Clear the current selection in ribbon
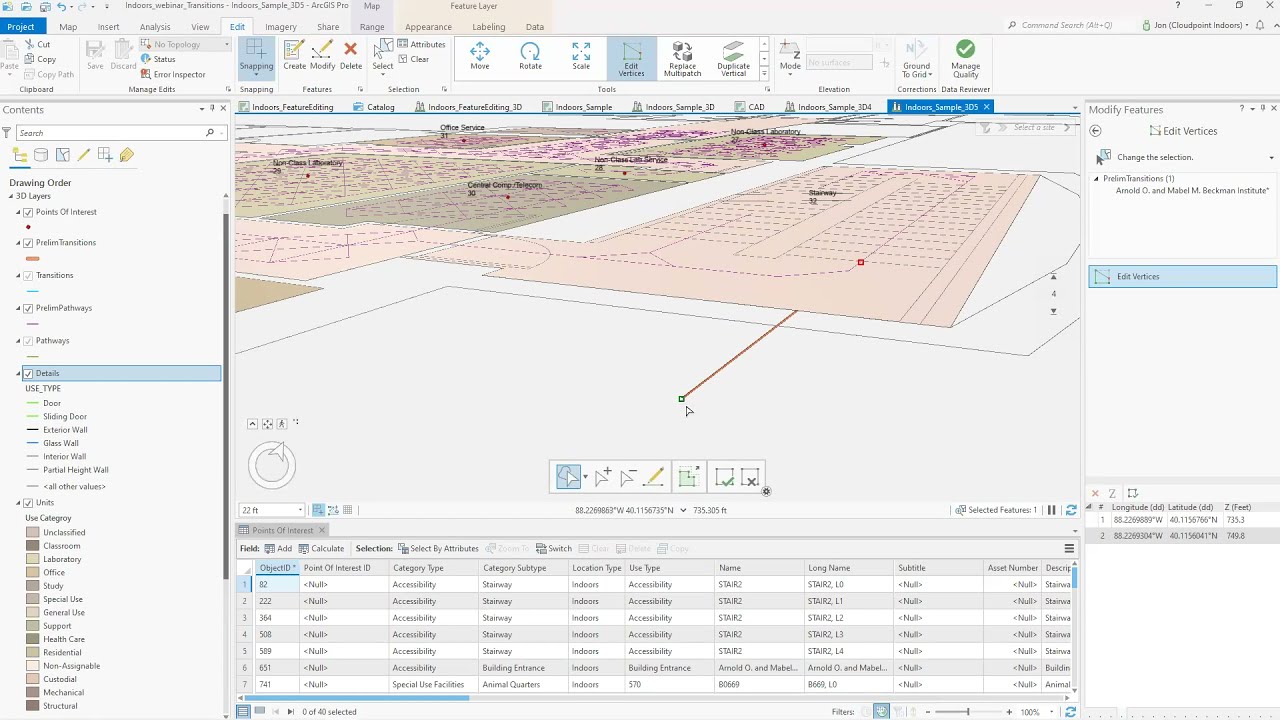 click(x=413, y=59)
